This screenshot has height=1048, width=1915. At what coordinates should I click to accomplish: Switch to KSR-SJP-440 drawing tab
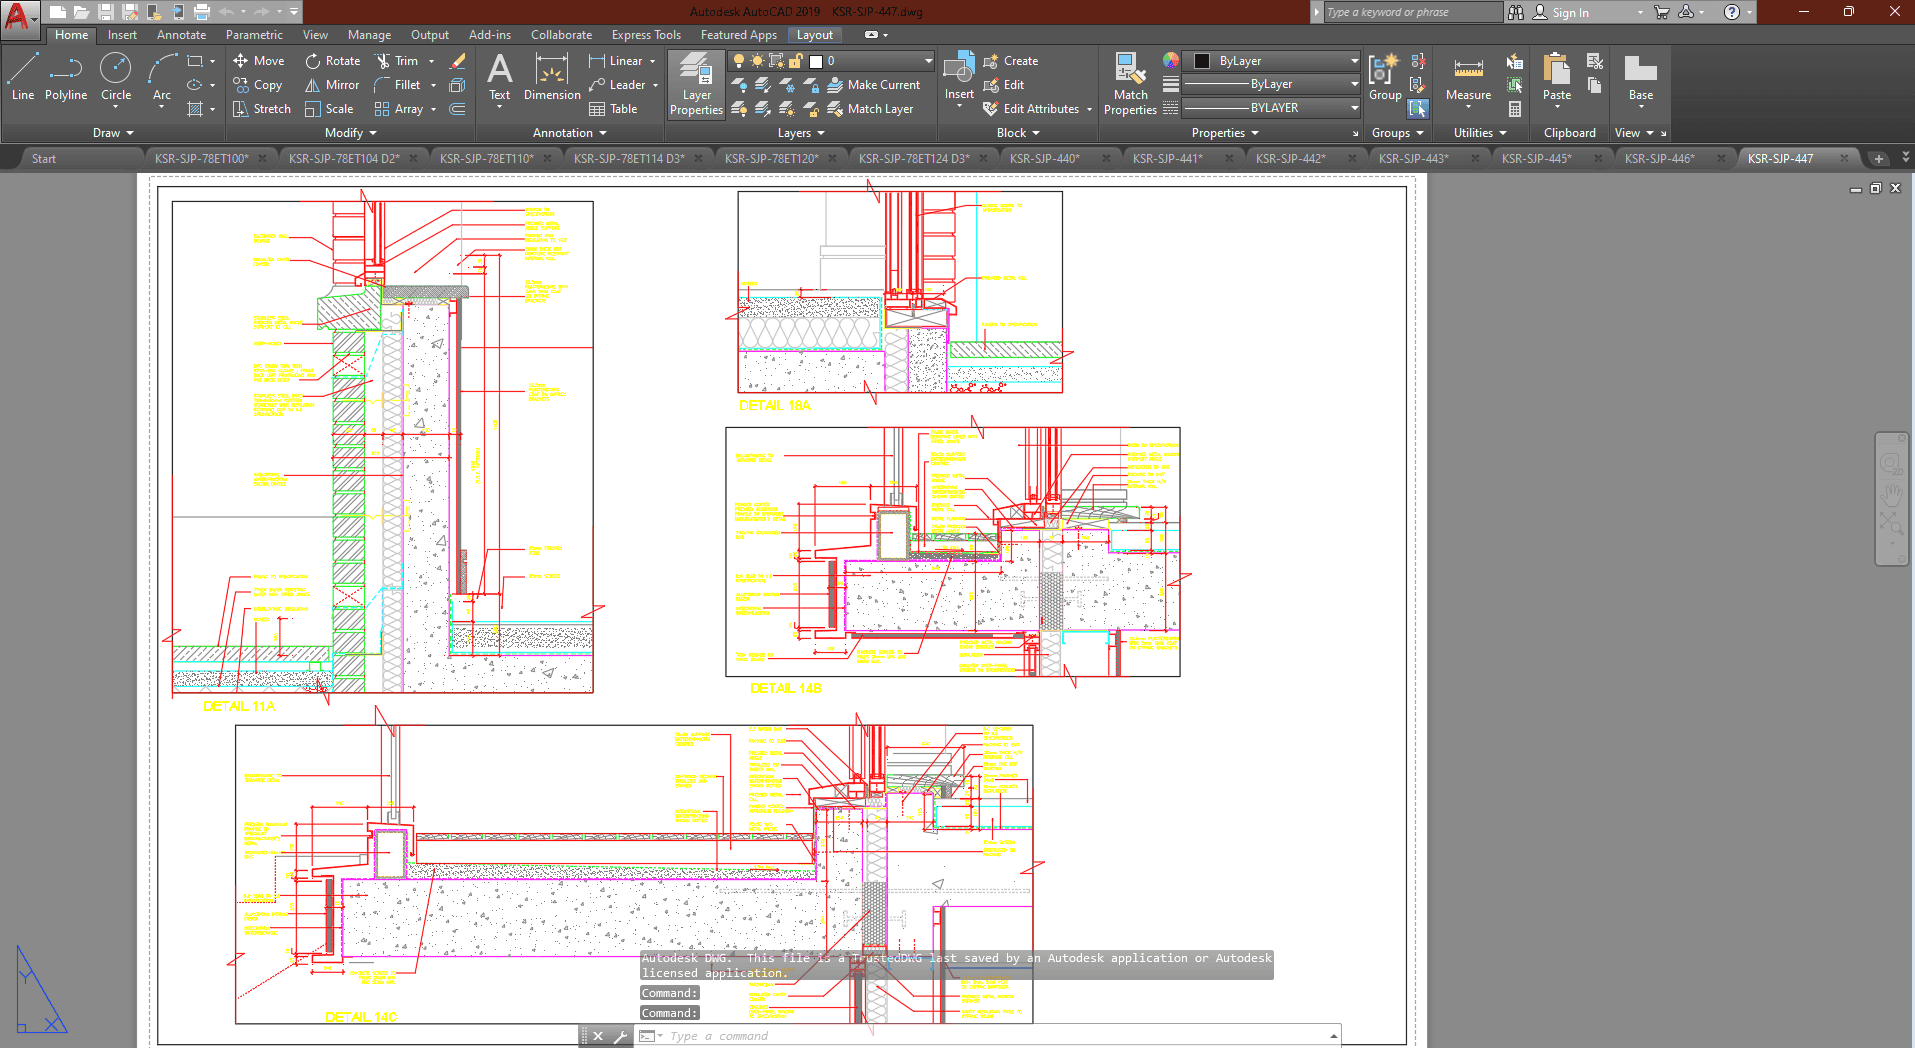click(1044, 158)
